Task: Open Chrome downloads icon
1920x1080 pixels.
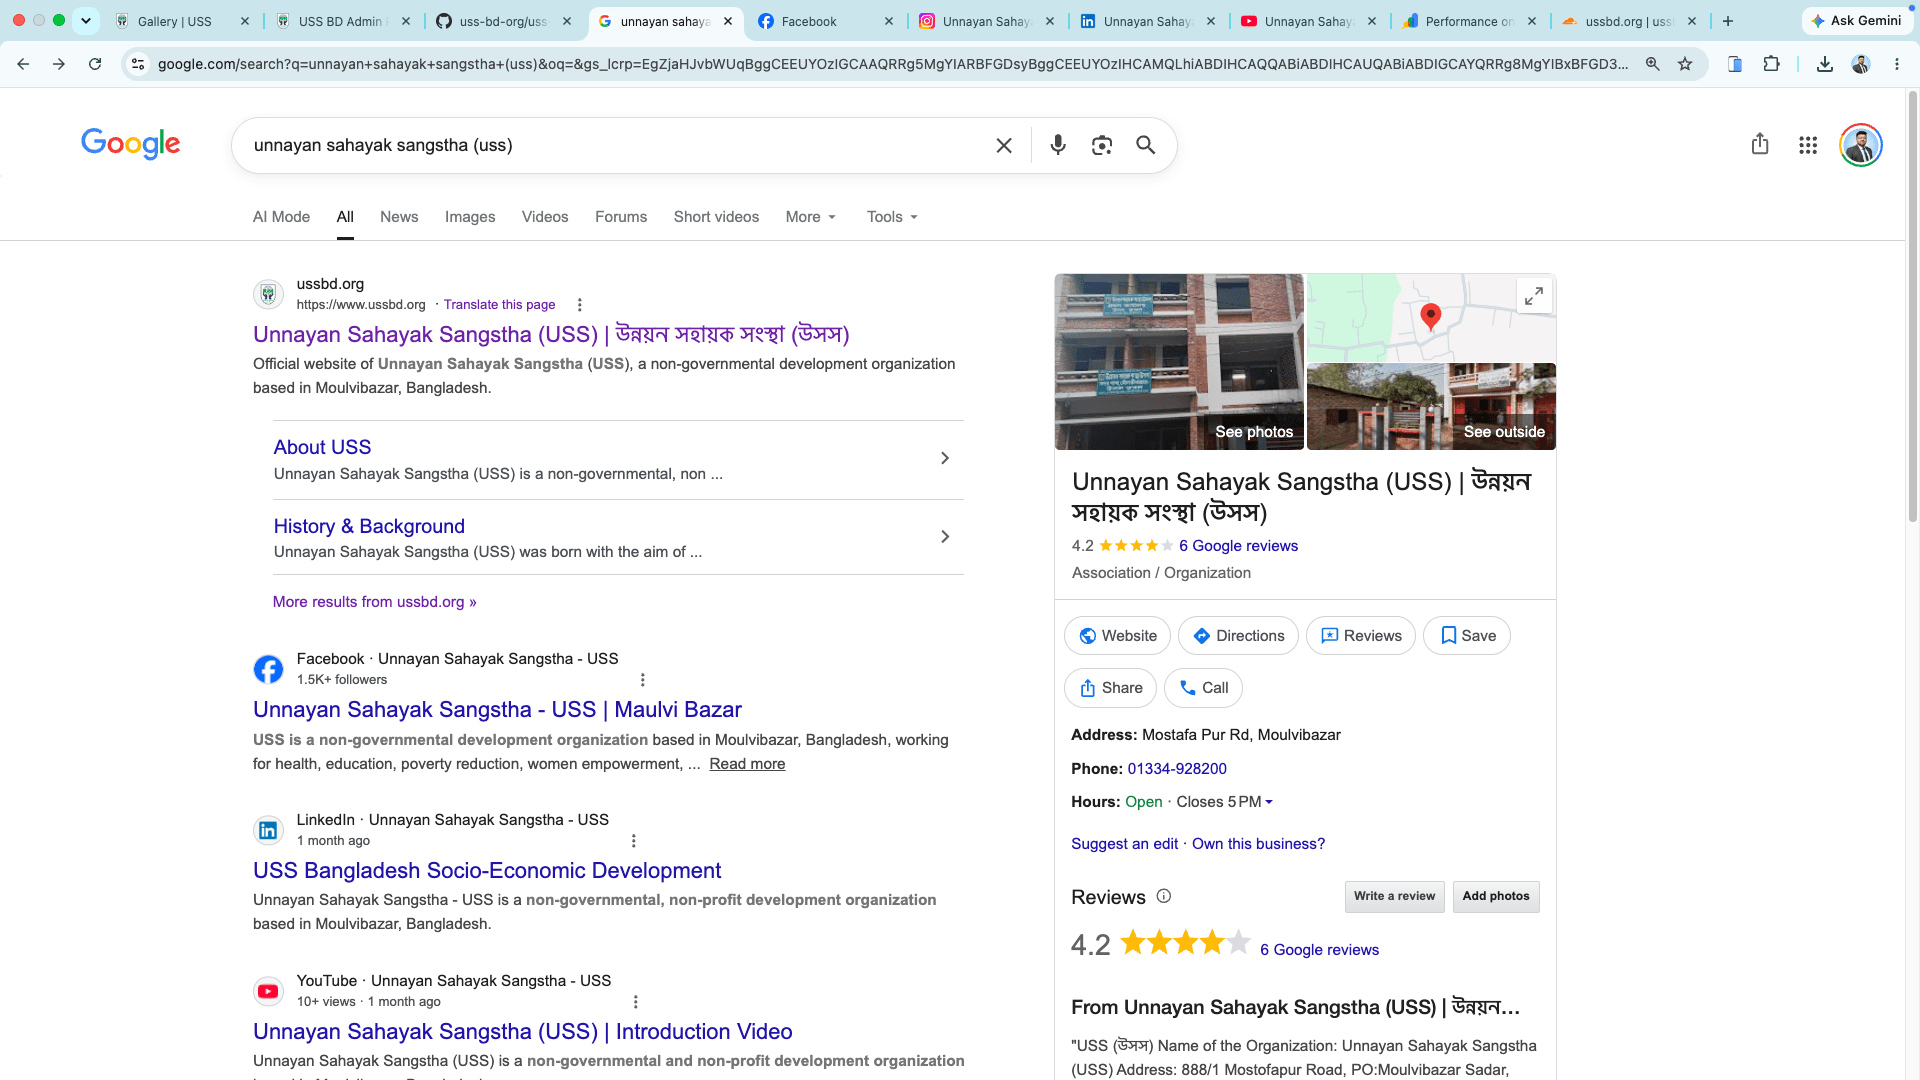Action: [1825, 64]
